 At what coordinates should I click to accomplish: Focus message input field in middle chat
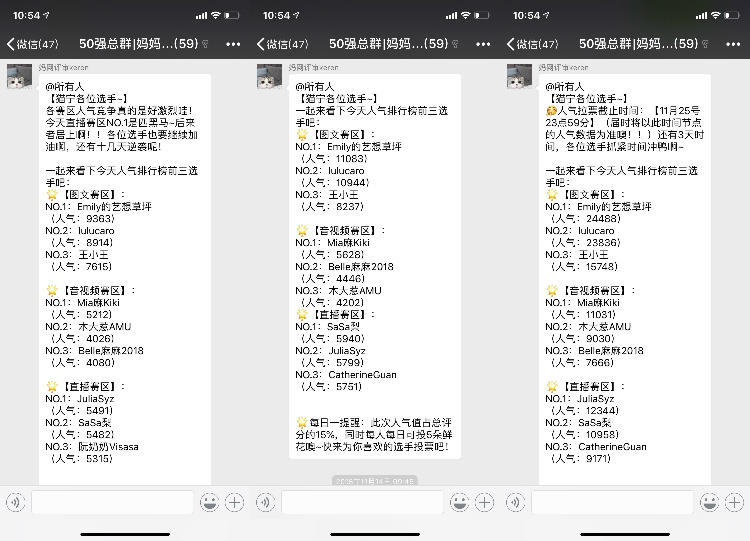pyautogui.click(x=362, y=502)
